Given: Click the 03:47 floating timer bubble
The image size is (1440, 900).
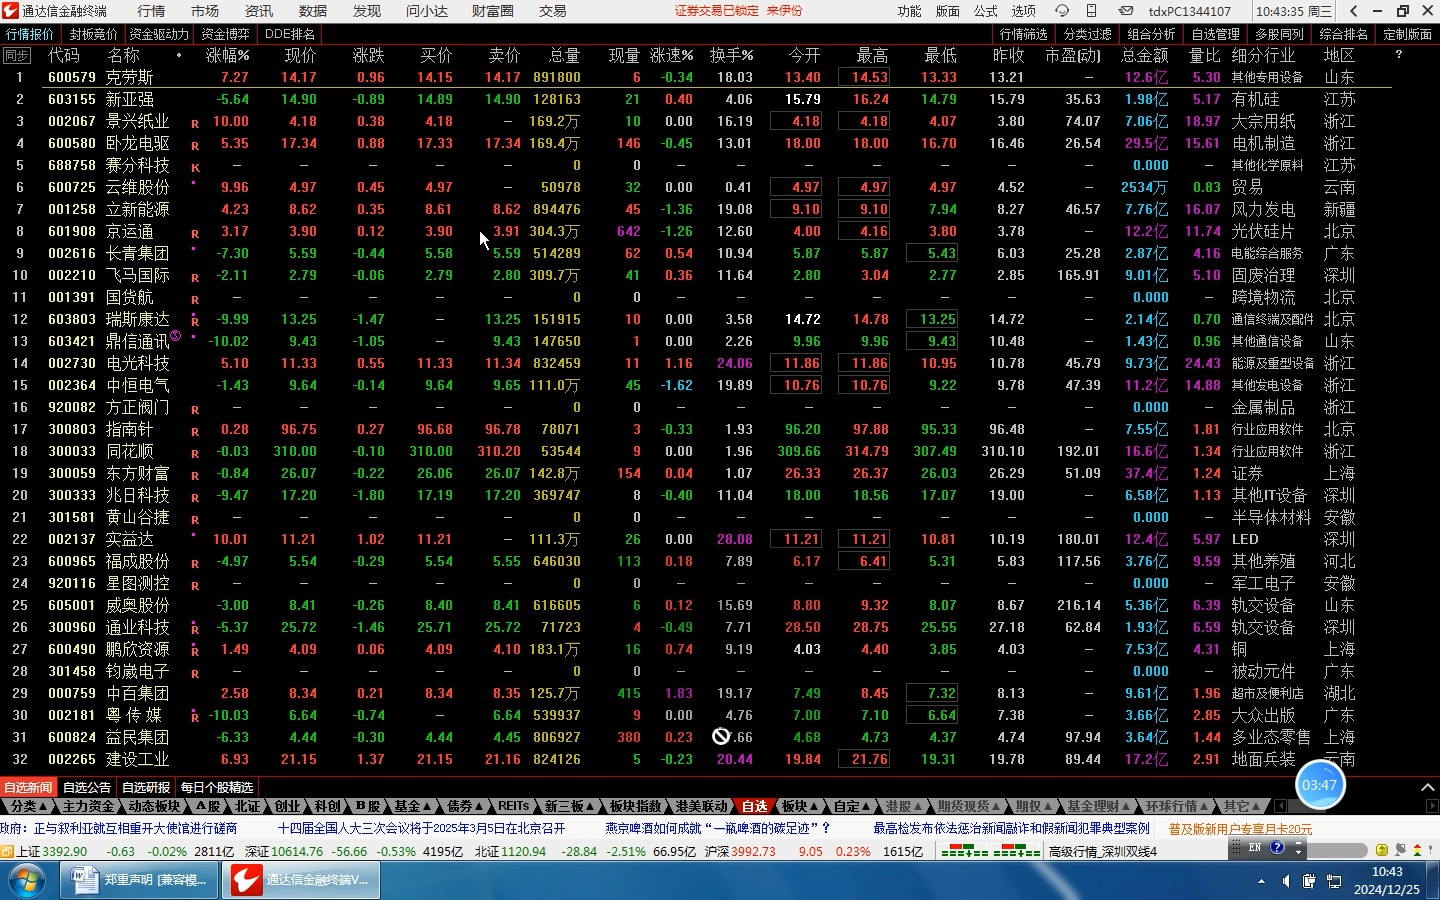Looking at the screenshot, I should (x=1319, y=785).
